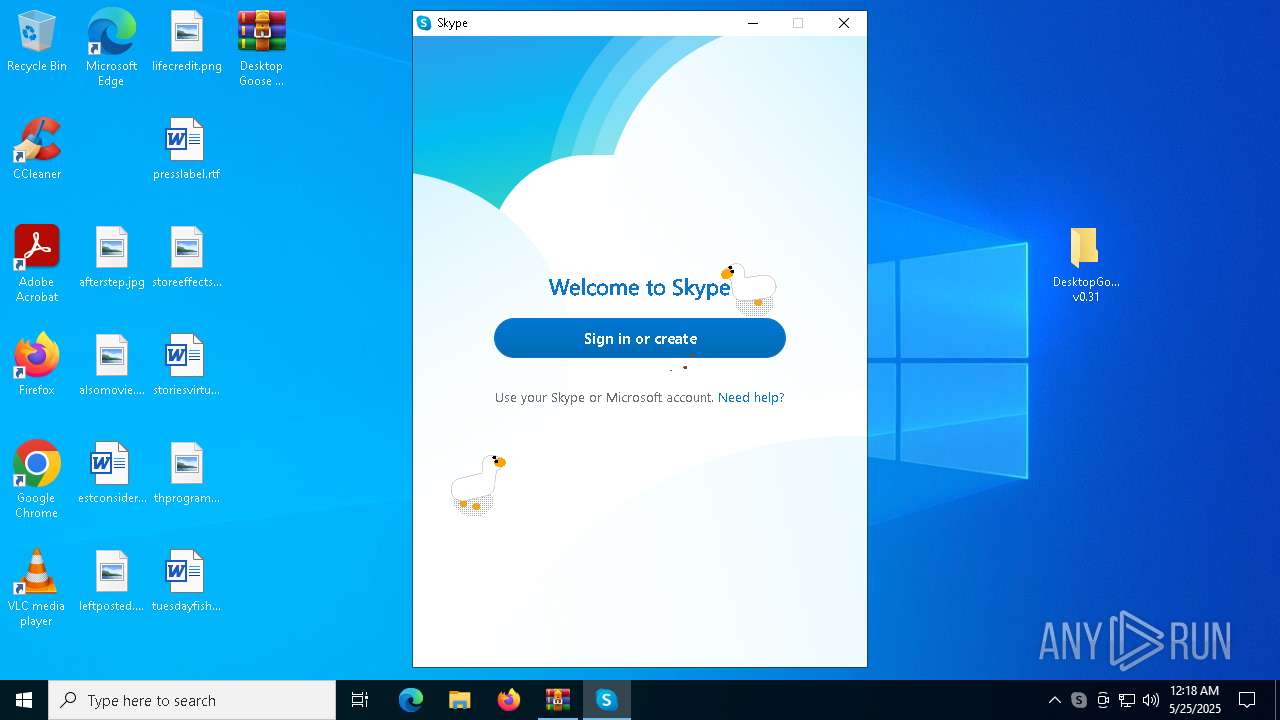This screenshot has height=720, width=1280.
Task: Click the network status tray icon
Action: (1127, 700)
